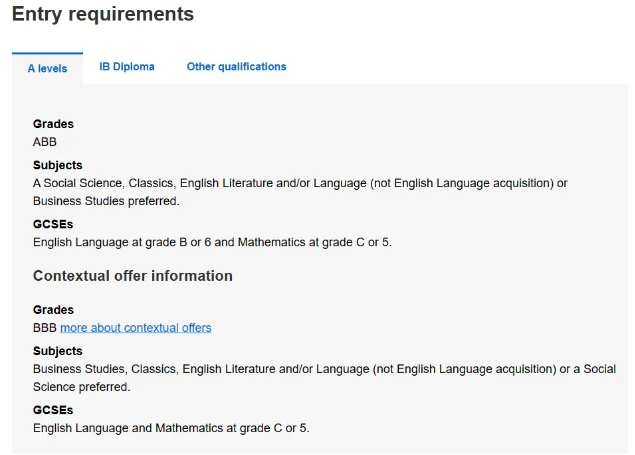Open the Other qualifications tab
This screenshot has width=635, height=455.
[x=237, y=67]
